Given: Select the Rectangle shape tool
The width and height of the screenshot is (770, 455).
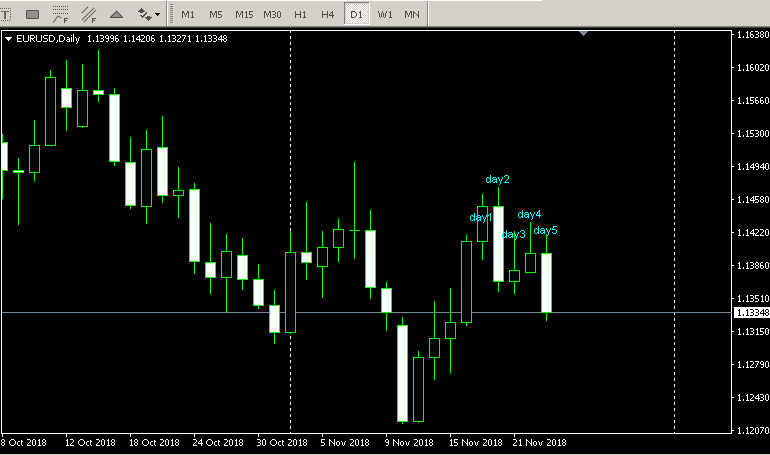Looking at the screenshot, I should pyautogui.click(x=32, y=15).
